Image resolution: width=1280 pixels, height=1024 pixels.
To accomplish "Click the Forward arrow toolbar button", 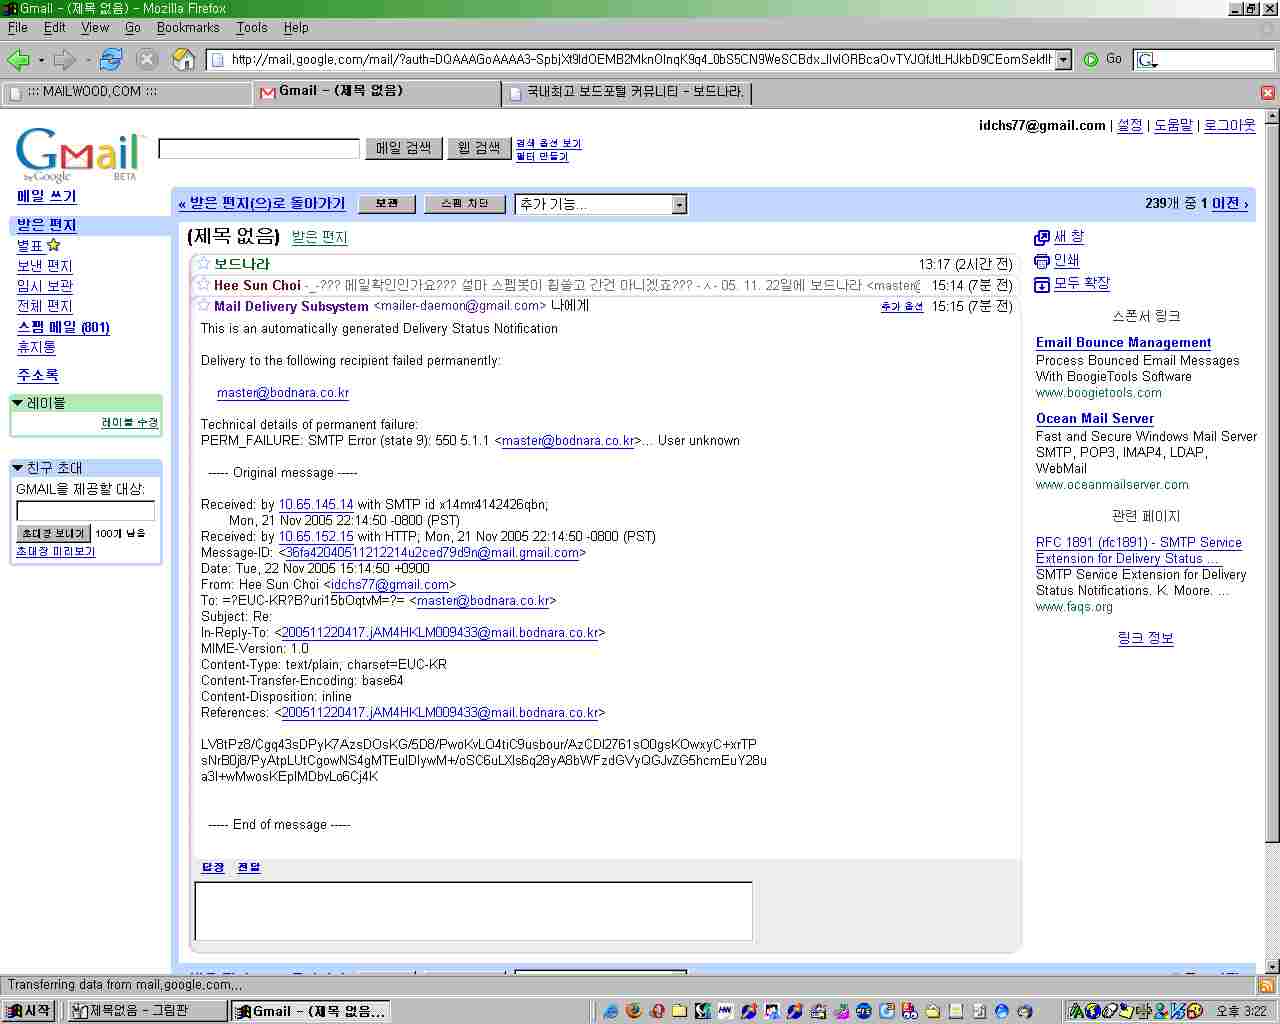I will (x=65, y=60).
